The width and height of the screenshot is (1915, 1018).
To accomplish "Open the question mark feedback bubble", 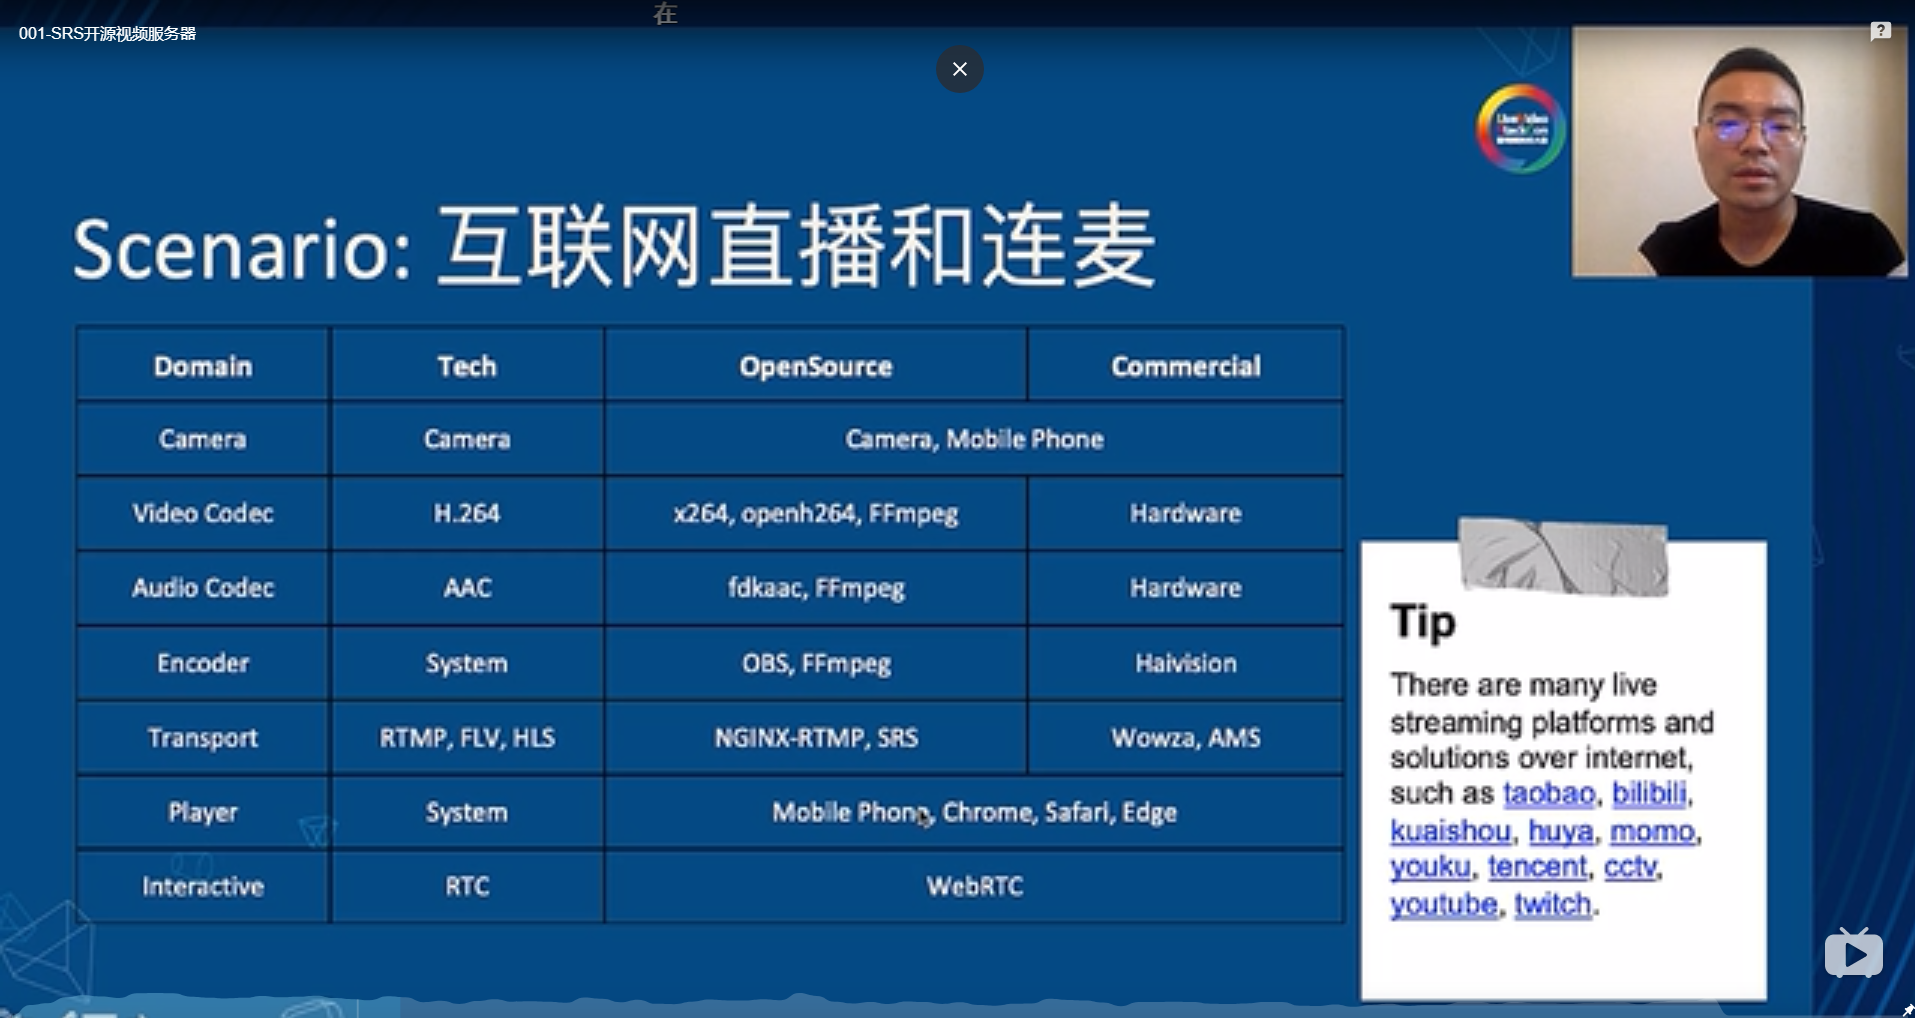I will tap(1883, 30).
